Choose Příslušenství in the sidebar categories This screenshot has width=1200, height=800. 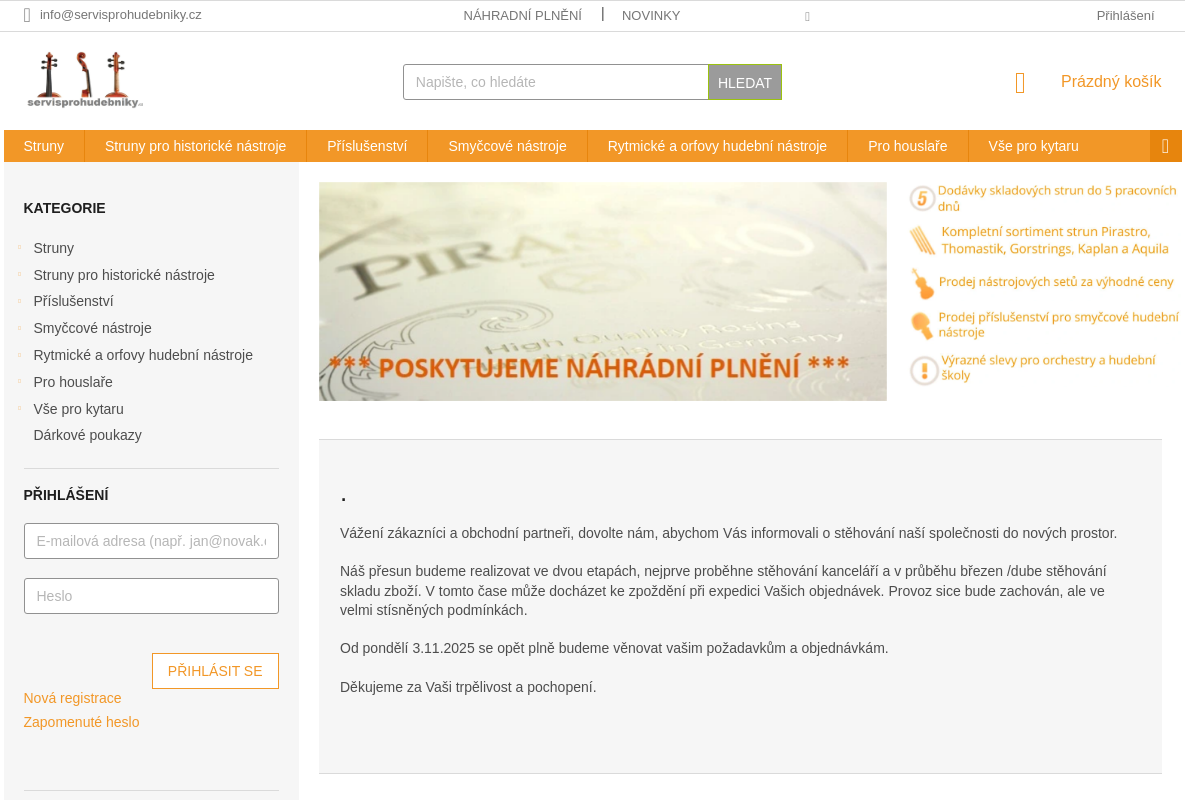coord(73,301)
